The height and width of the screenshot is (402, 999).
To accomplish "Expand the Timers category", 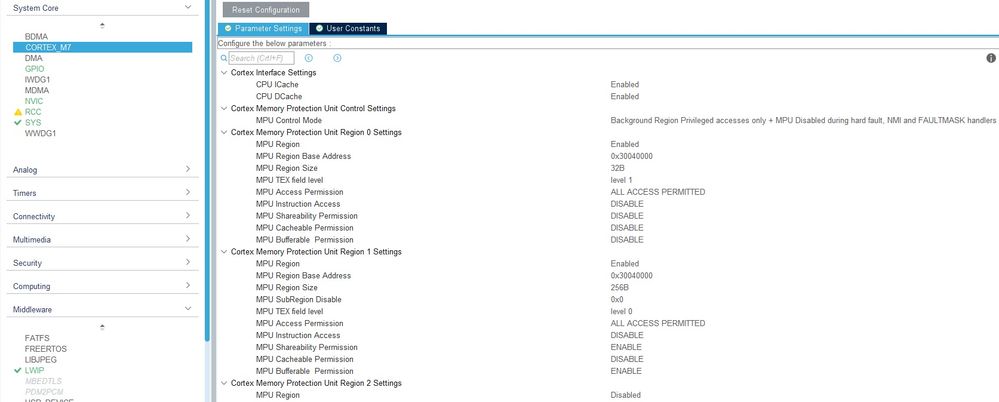I will pyautogui.click(x=187, y=192).
